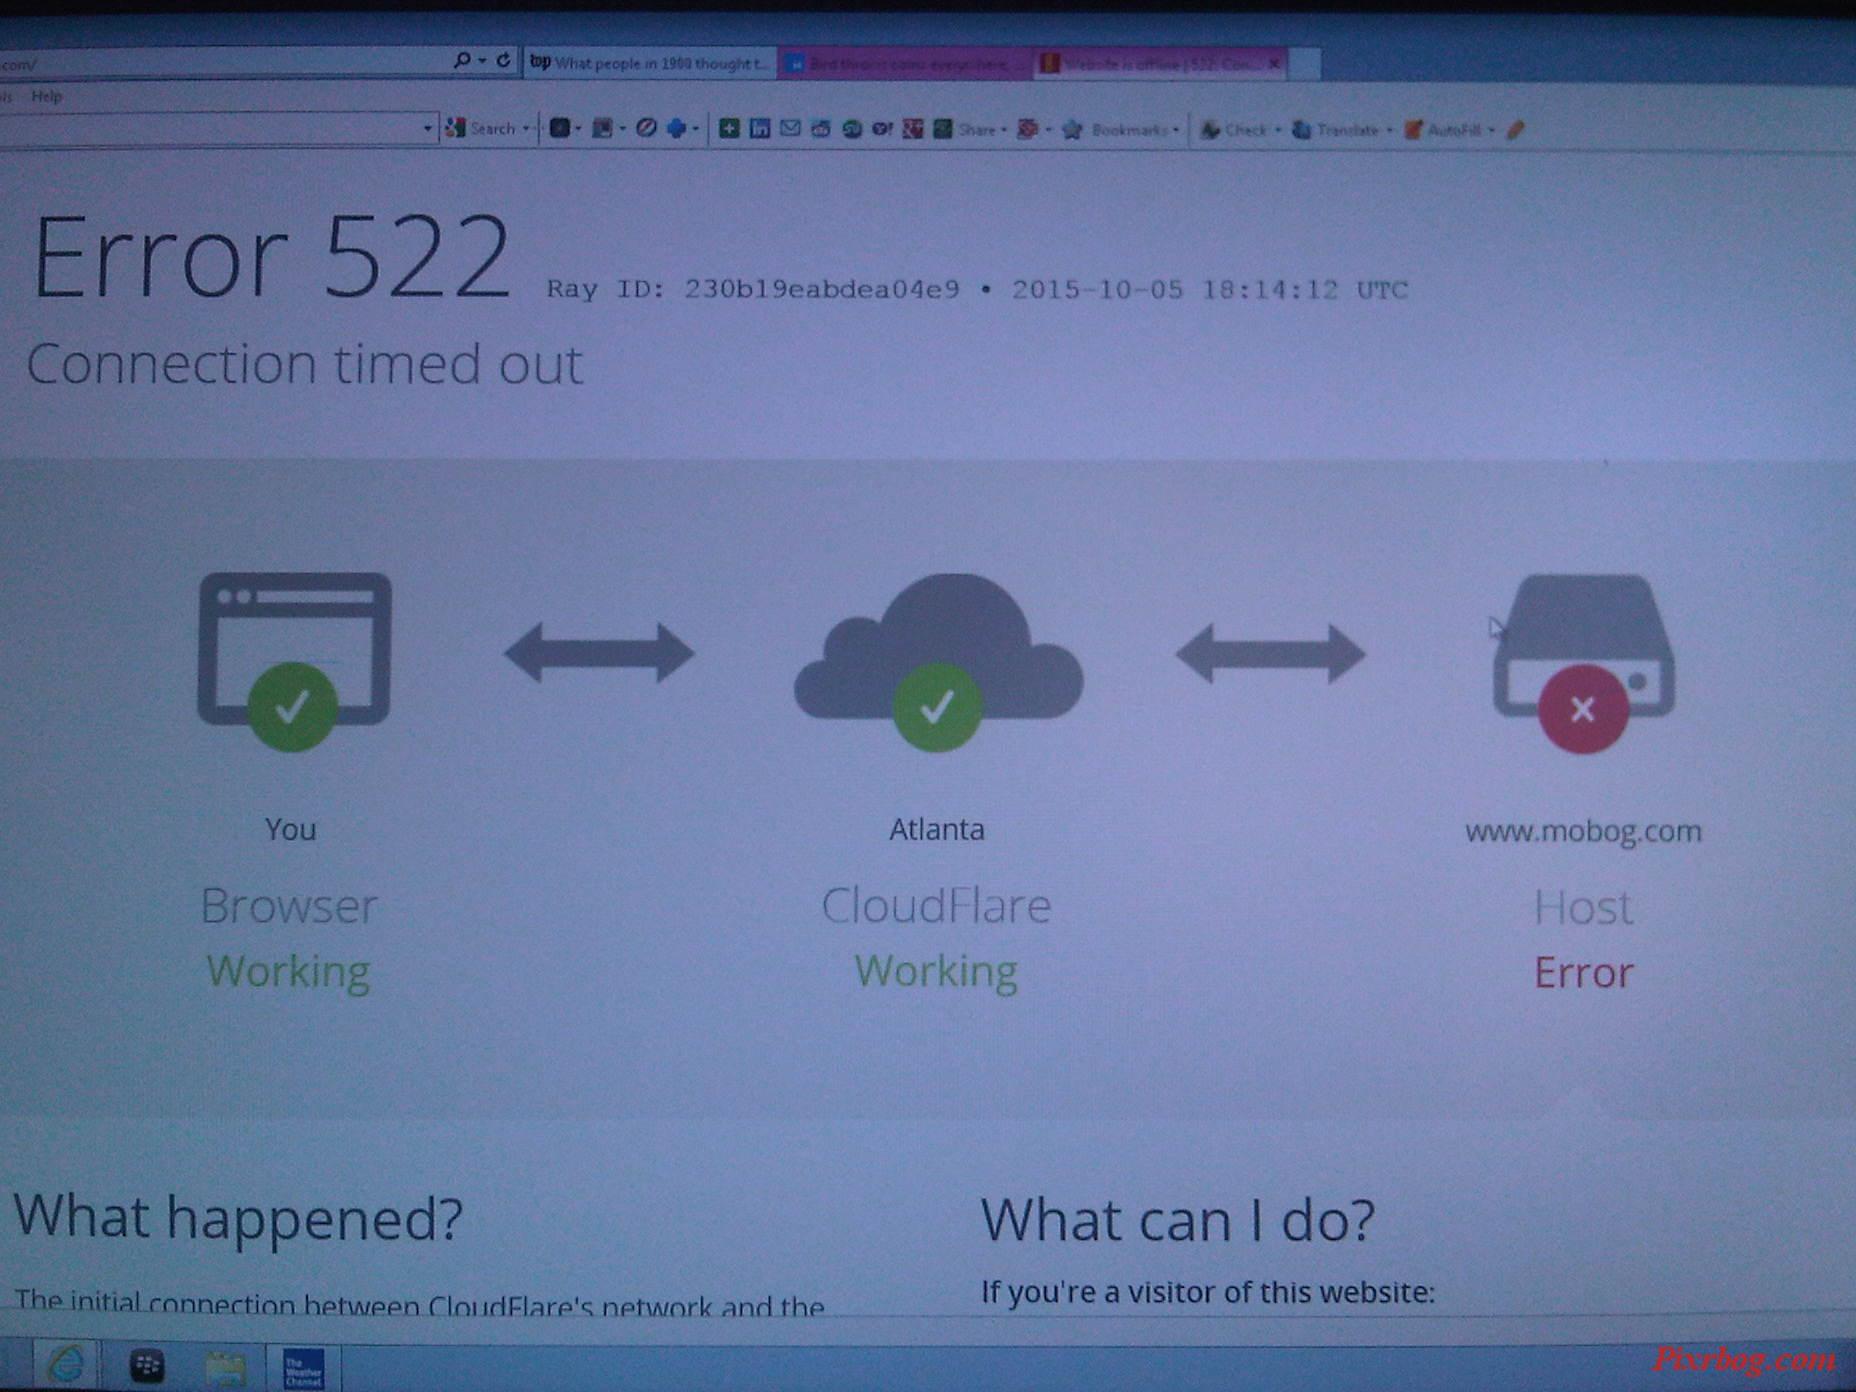Click the Ray ID text line
This screenshot has height=1392, width=1856.
point(977,290)
